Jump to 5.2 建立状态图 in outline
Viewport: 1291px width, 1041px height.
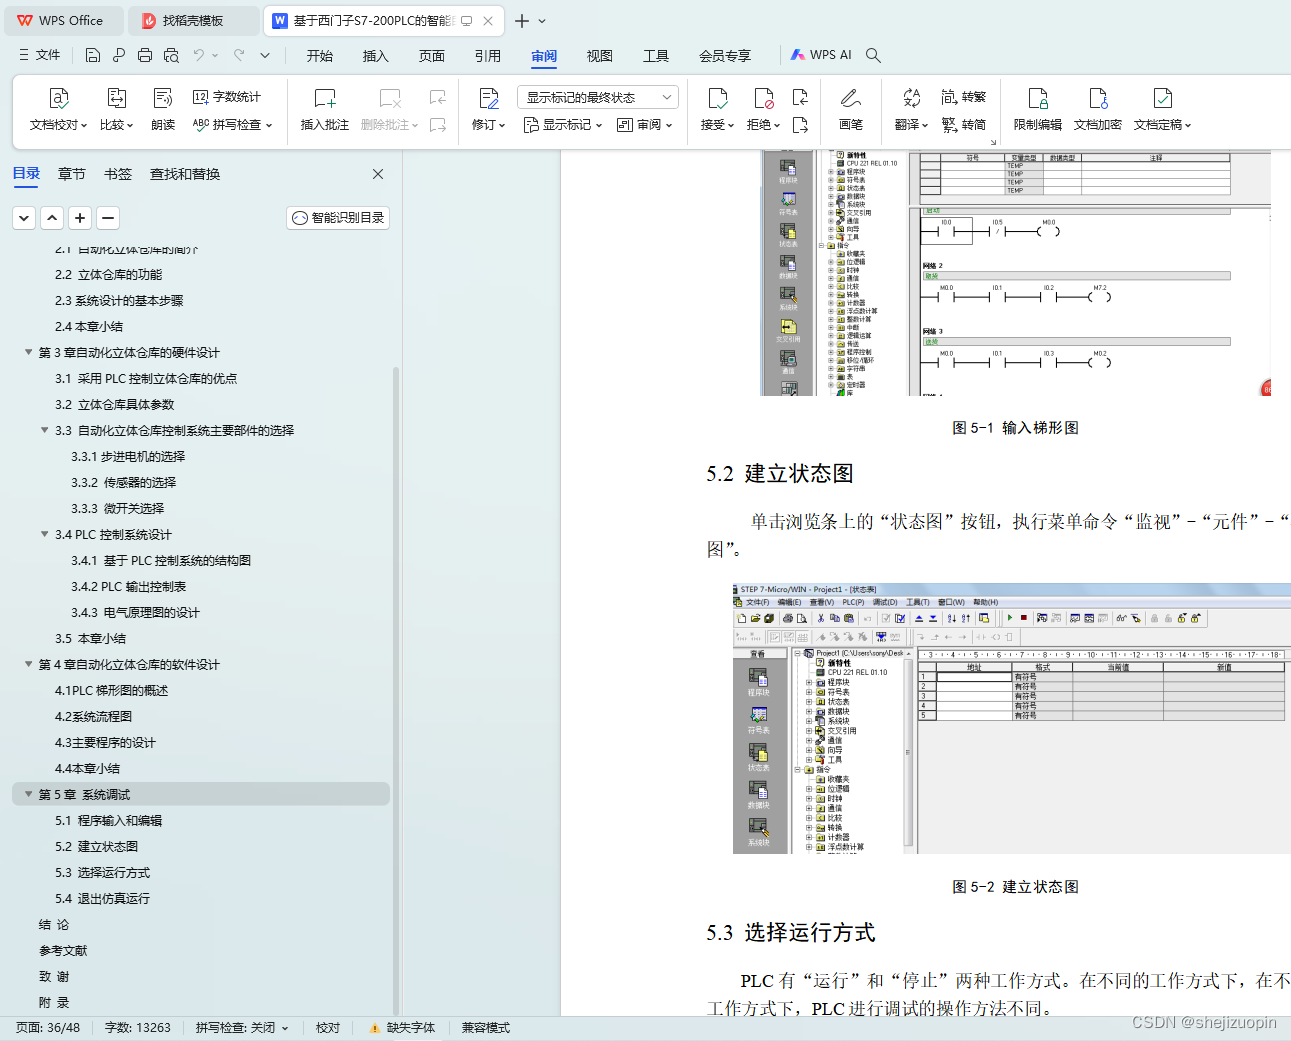click(x=96, y=846)
